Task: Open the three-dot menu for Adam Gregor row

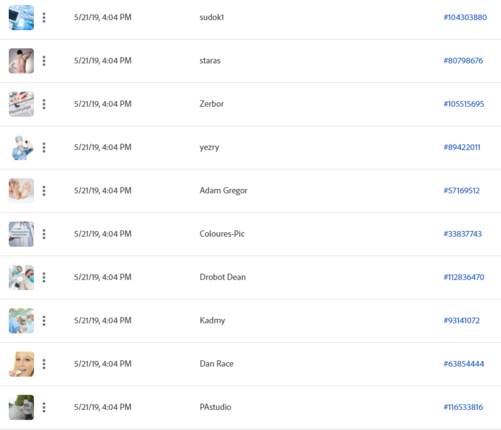Action: click(x=44, y=191)
